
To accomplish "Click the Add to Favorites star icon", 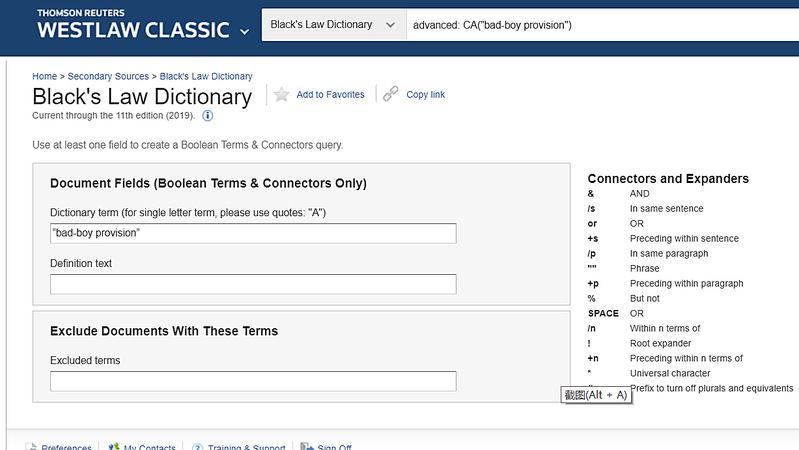I will pyautogui.click(x=282, y=94).
